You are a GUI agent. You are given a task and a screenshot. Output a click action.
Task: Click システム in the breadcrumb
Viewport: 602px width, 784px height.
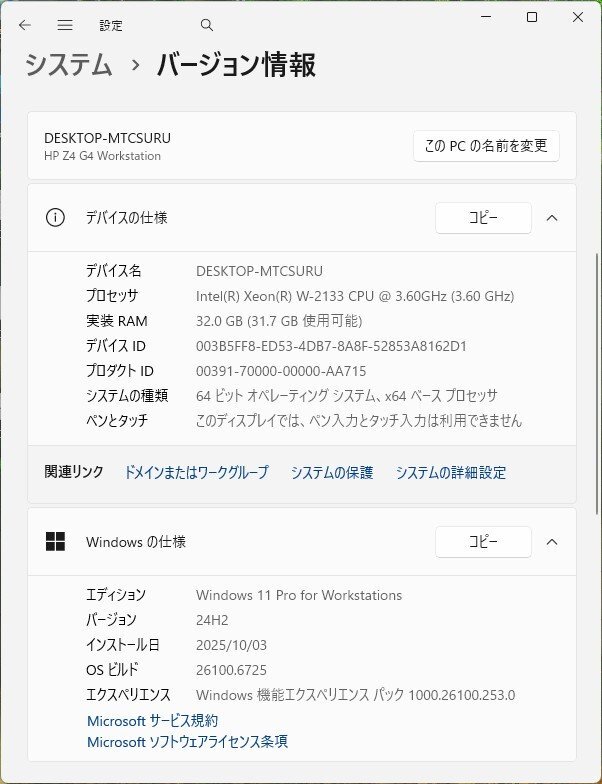point(68,65)
